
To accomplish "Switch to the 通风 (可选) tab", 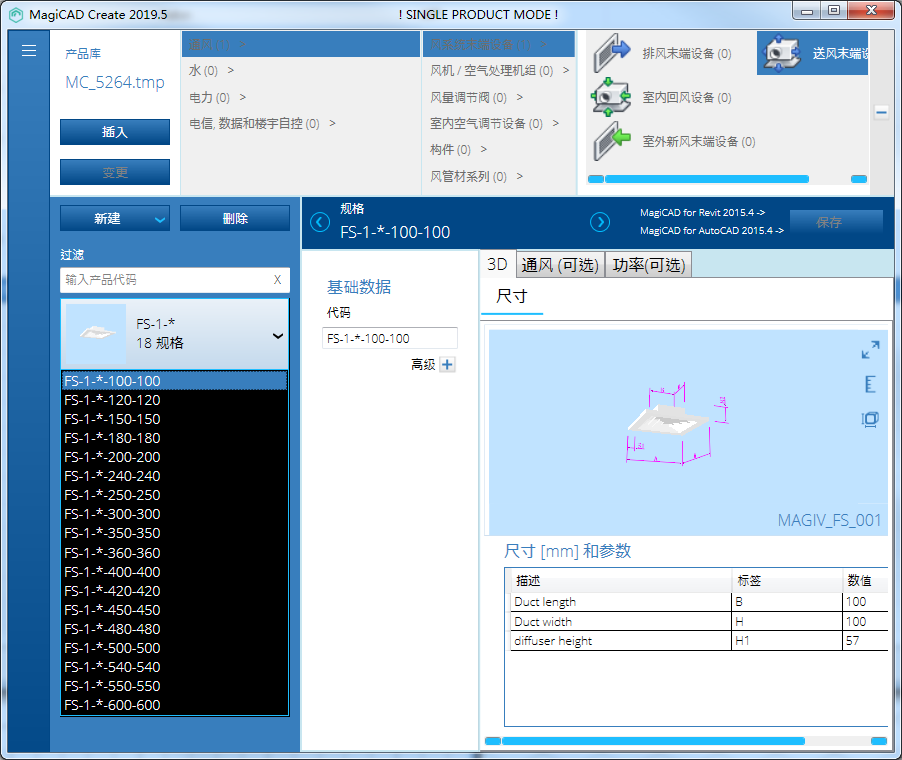I will [560, 265].
